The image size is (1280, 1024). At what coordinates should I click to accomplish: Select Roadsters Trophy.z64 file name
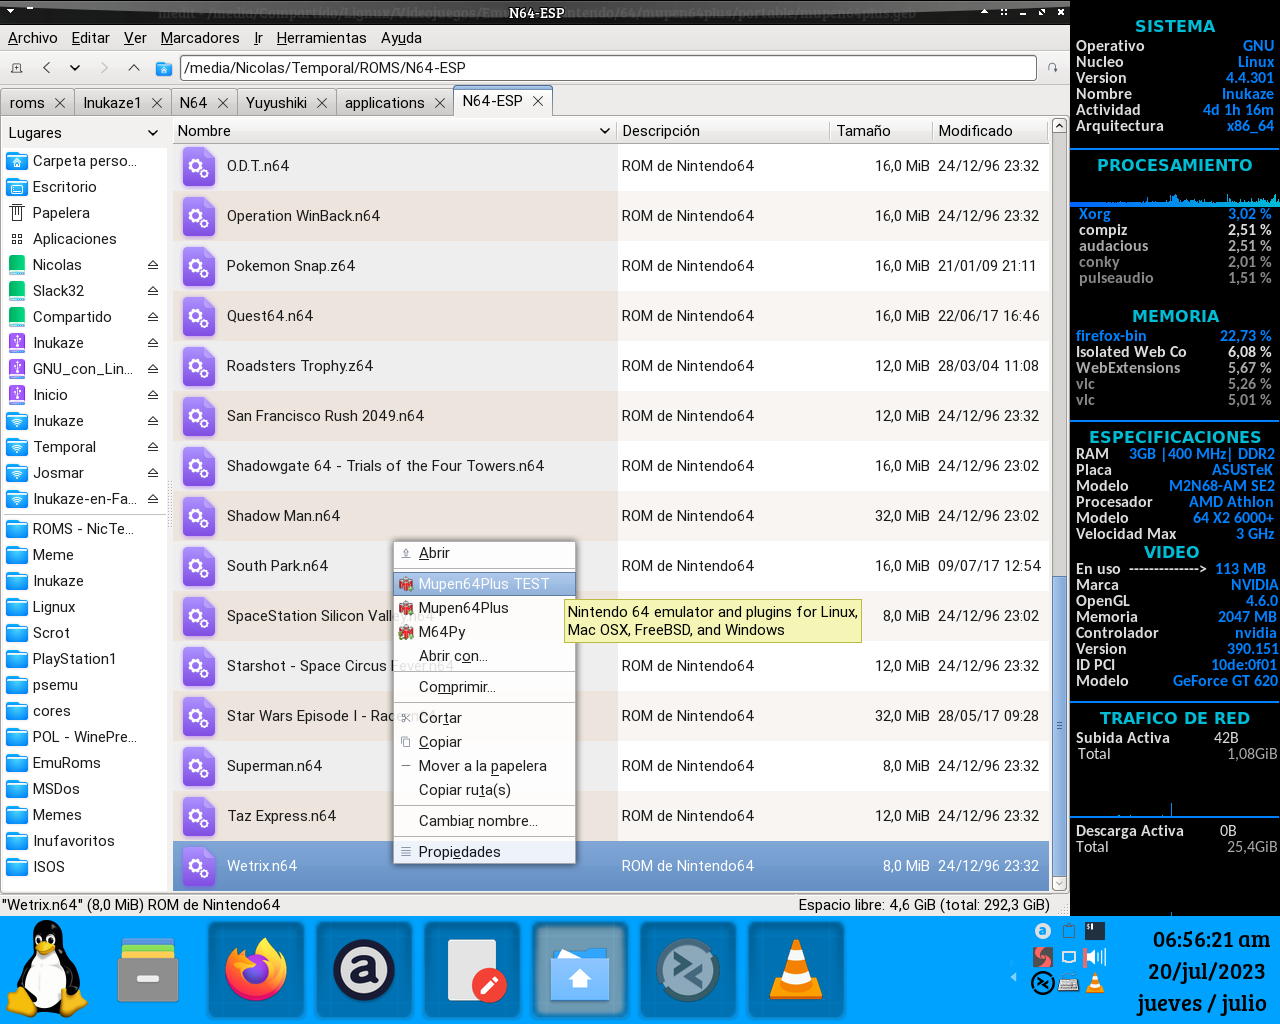coord(300,366)
